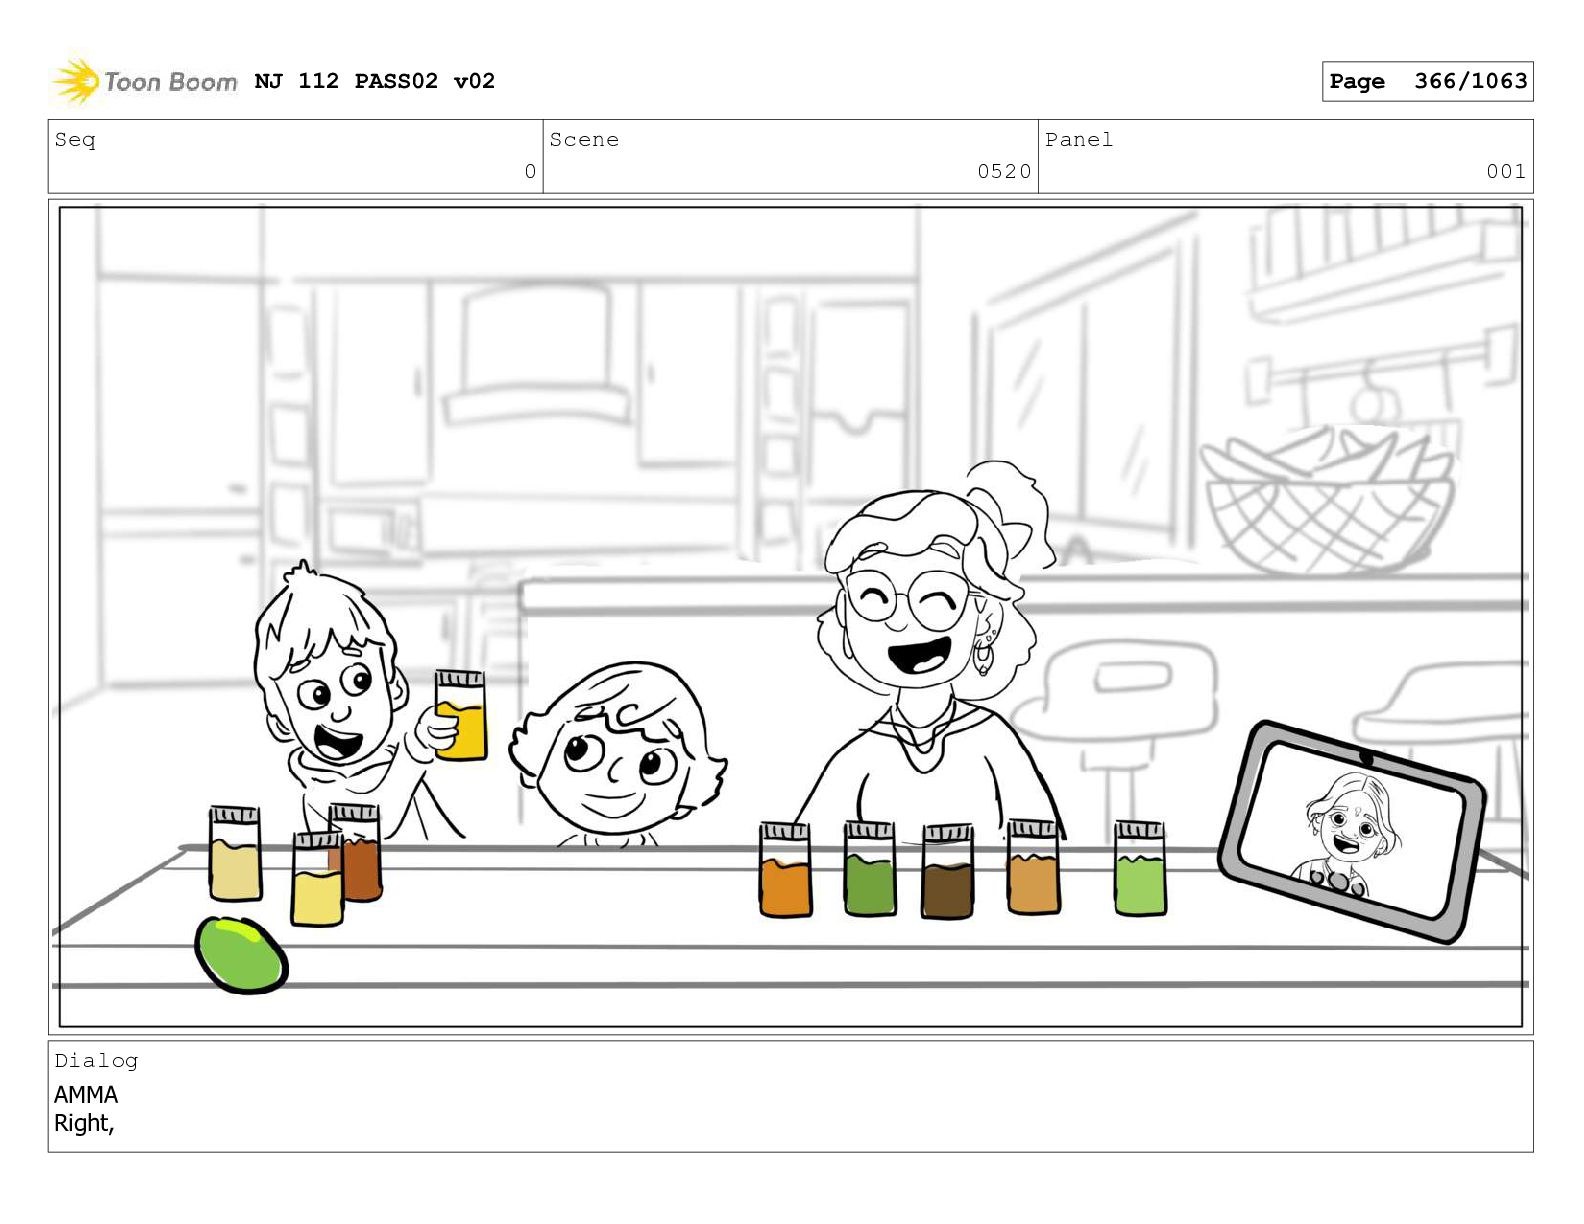Click the Scene value '0520'

(x=1004, y=171)
